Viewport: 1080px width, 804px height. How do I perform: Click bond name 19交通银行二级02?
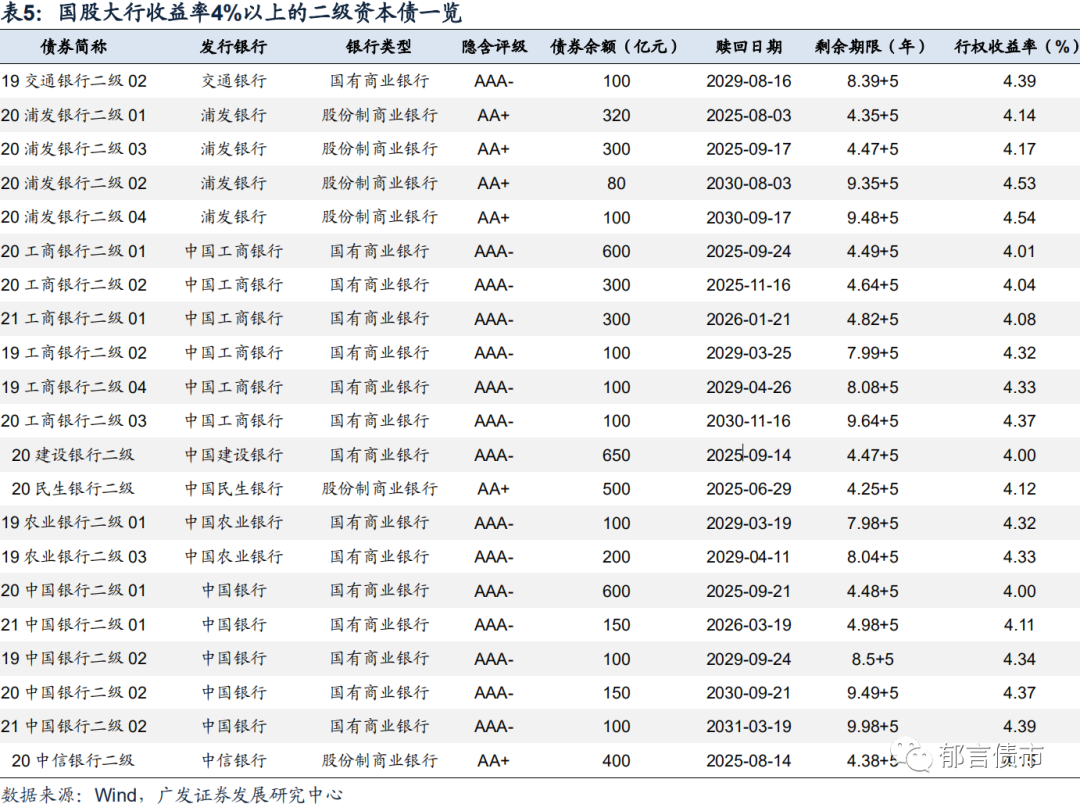(x=74, y=81)
